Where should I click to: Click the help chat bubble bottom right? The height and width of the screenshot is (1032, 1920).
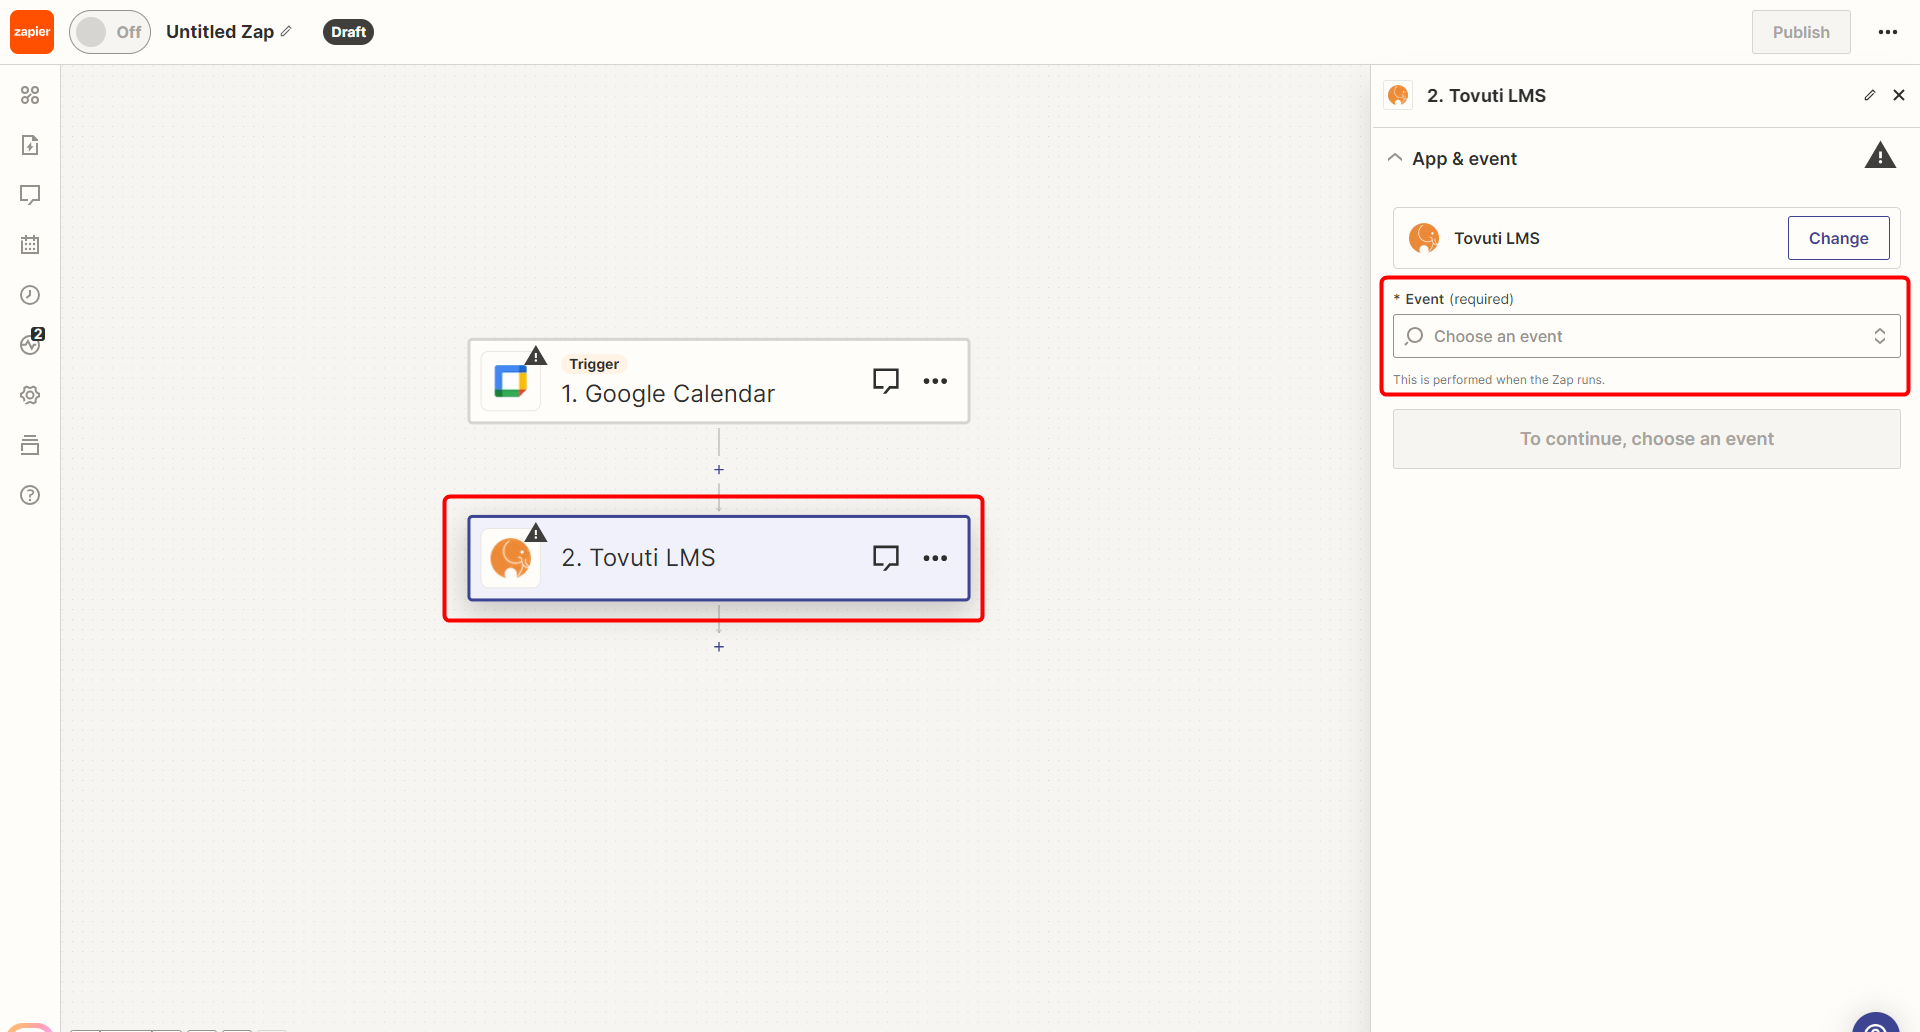coord(1876,1024)
